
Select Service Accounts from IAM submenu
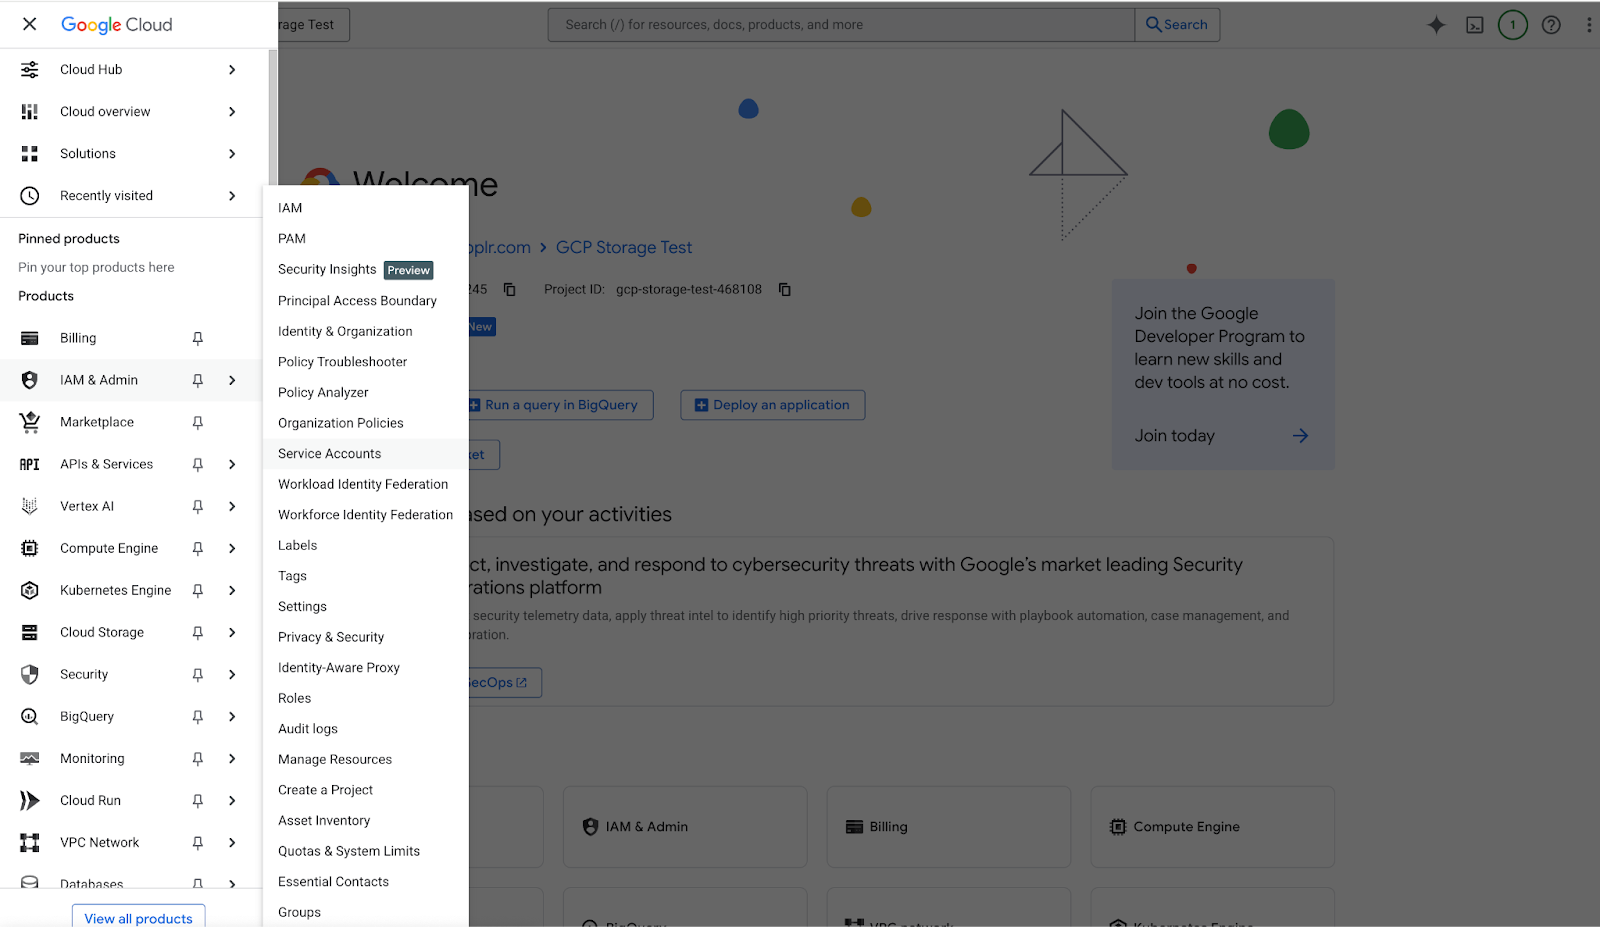[x=330, y=454]
